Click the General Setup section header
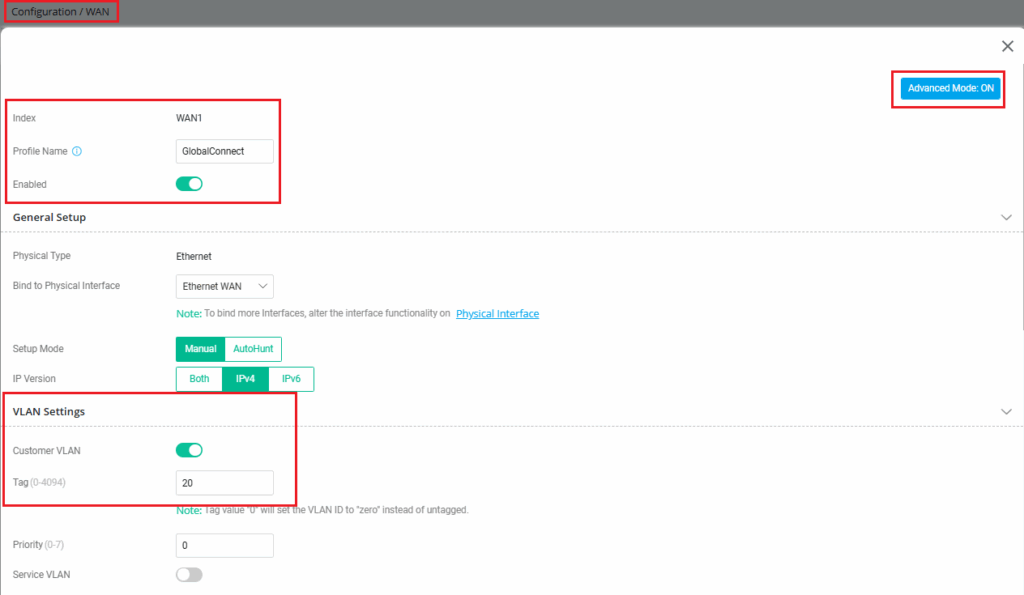Image resolution: width=1024 pixels, height=595 pixels. coord(49,217)
